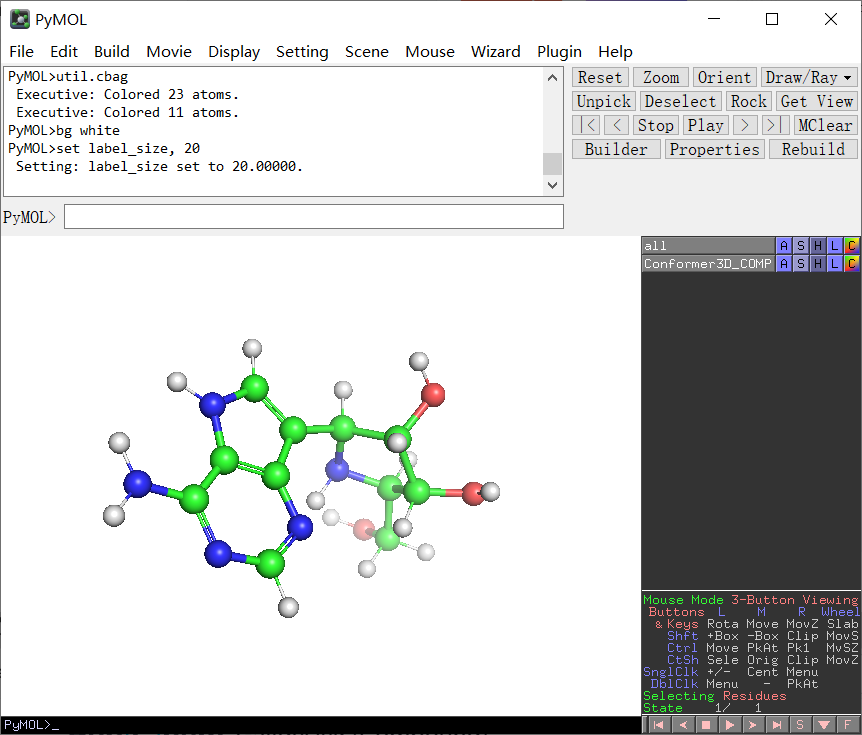Play movie using bottom triangle icon
Screen dimensions: 862x735
(730, 725)
